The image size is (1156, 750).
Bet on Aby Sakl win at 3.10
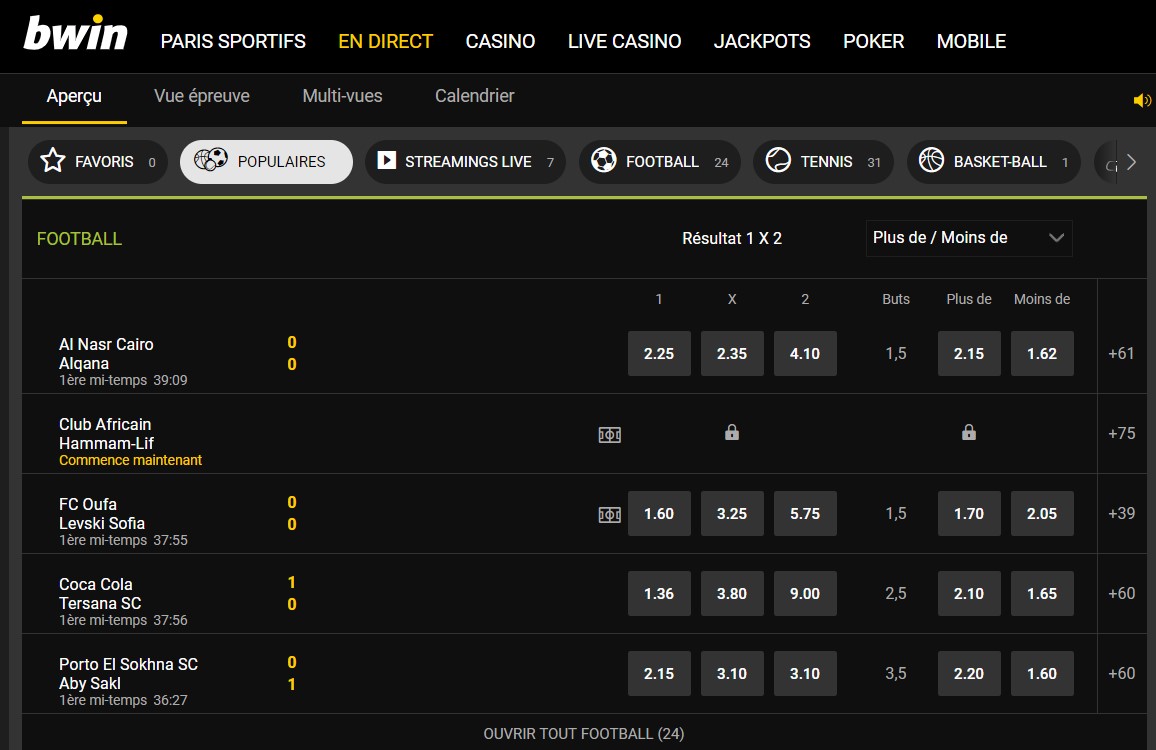[x=805, y=673]
